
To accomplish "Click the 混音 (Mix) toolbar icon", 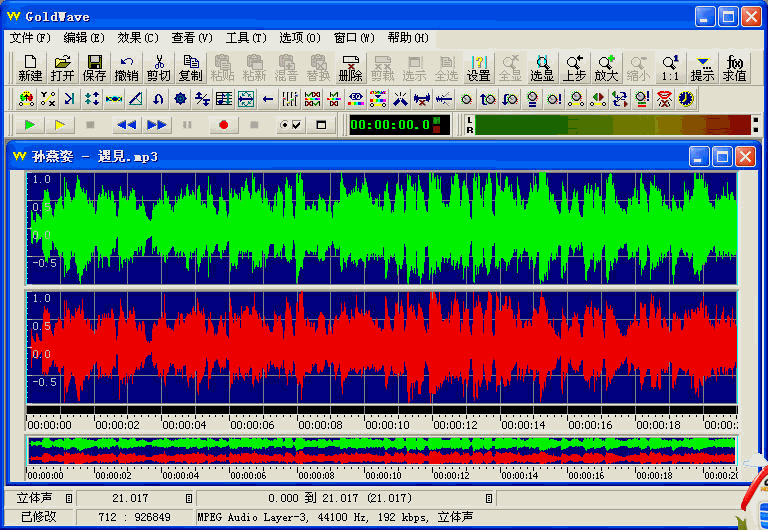I will (x=287, y=68).
